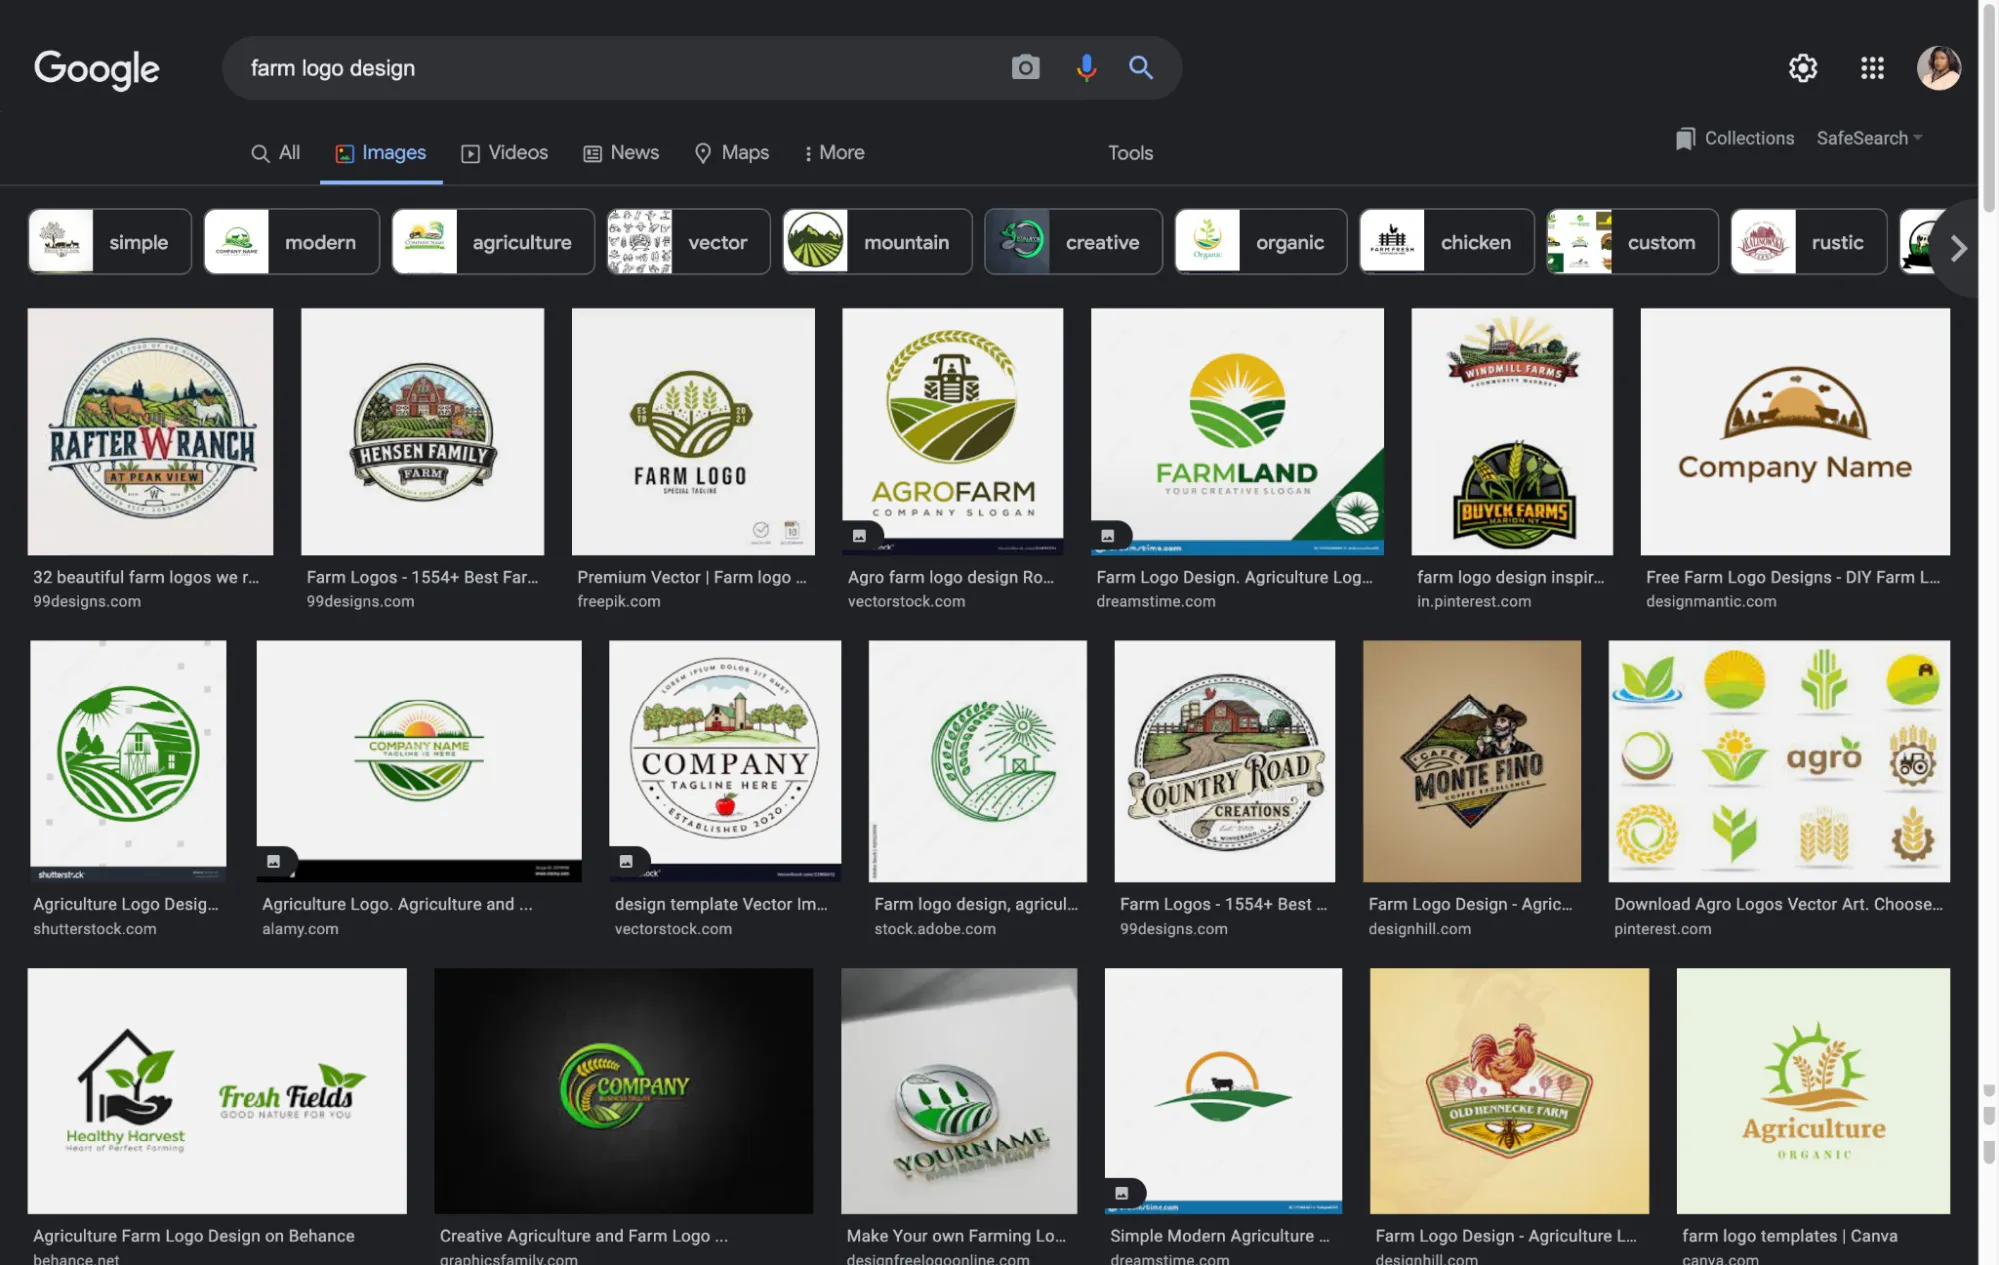Switch to the Videos tab
Viewport: 1999px width, 1265px height.
pos(504,153)
